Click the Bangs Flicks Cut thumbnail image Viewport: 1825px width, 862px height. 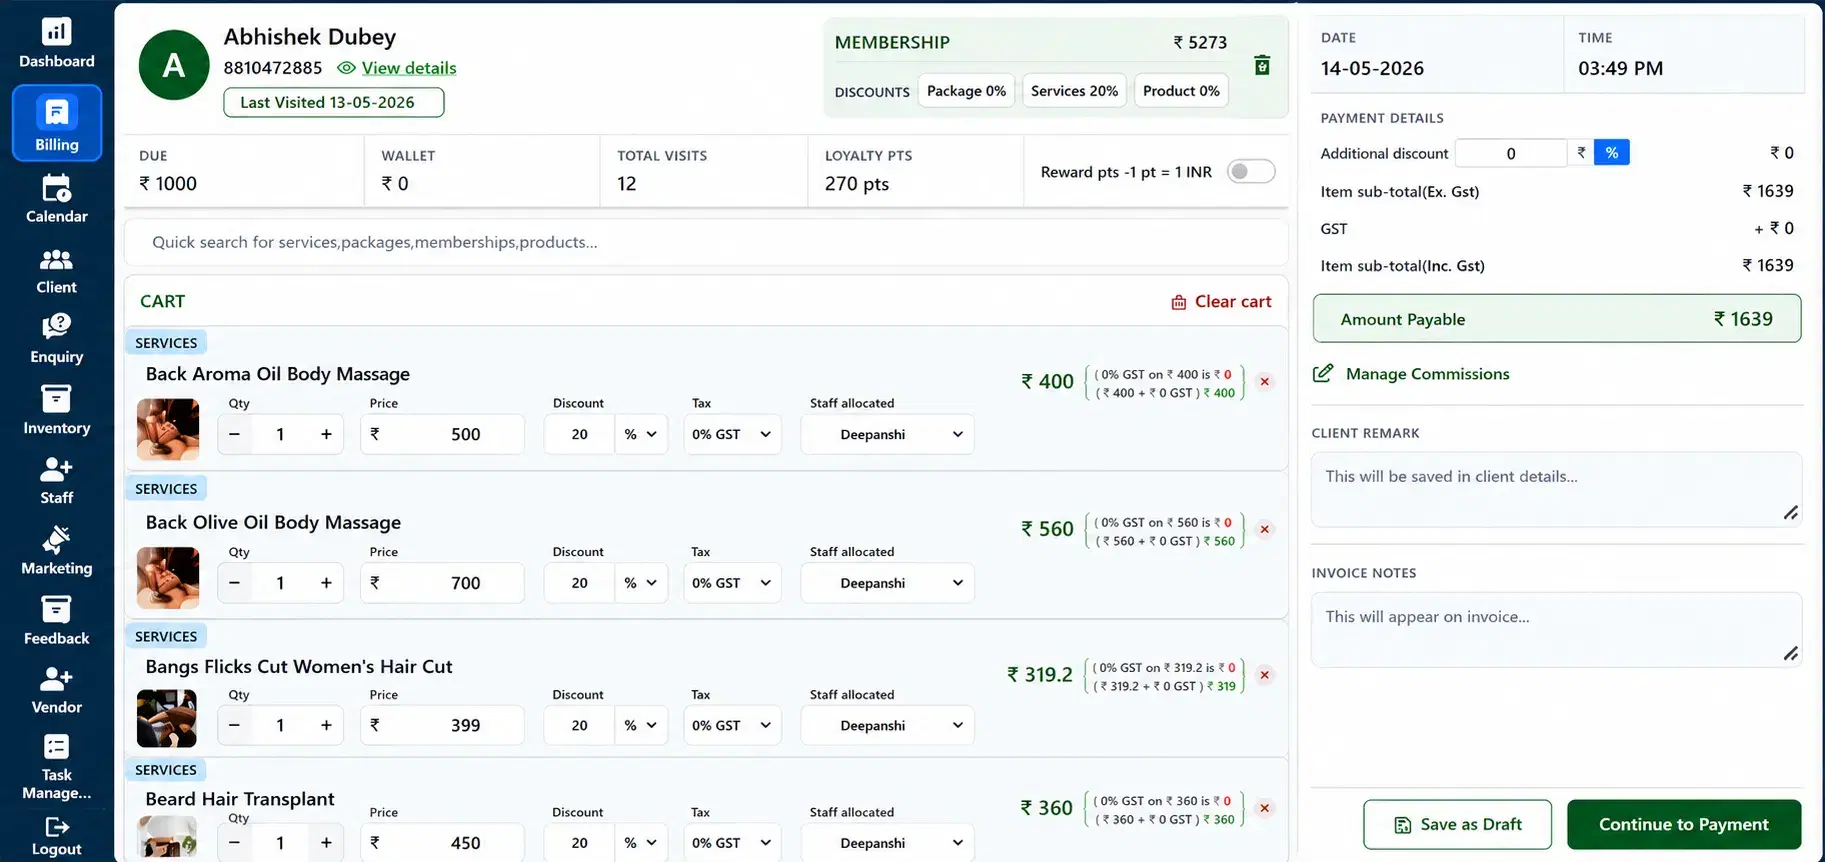[x=167, y=718]
